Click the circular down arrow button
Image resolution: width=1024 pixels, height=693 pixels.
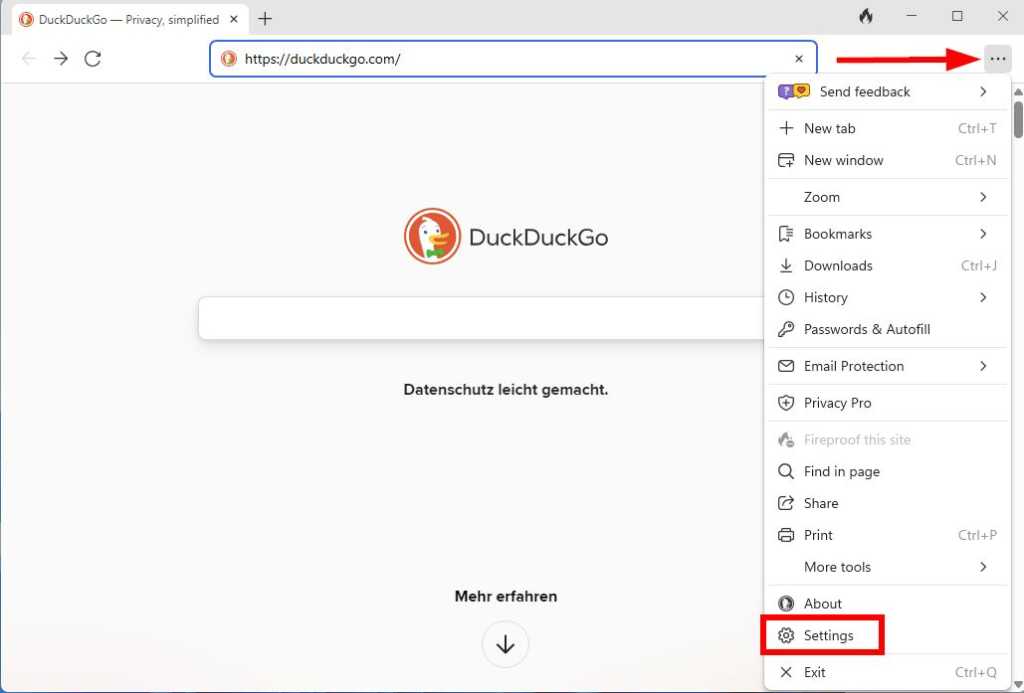coord(505,645)
